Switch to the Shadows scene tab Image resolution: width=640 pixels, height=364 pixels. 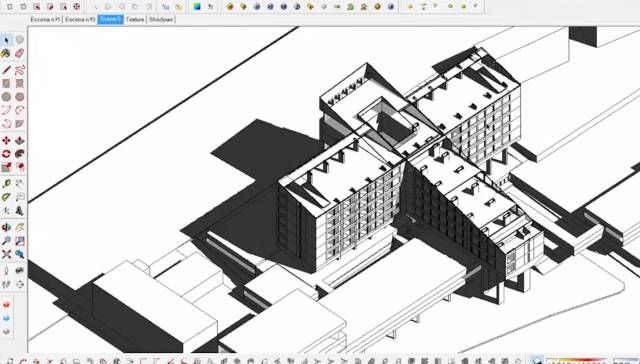click(161, 20)
